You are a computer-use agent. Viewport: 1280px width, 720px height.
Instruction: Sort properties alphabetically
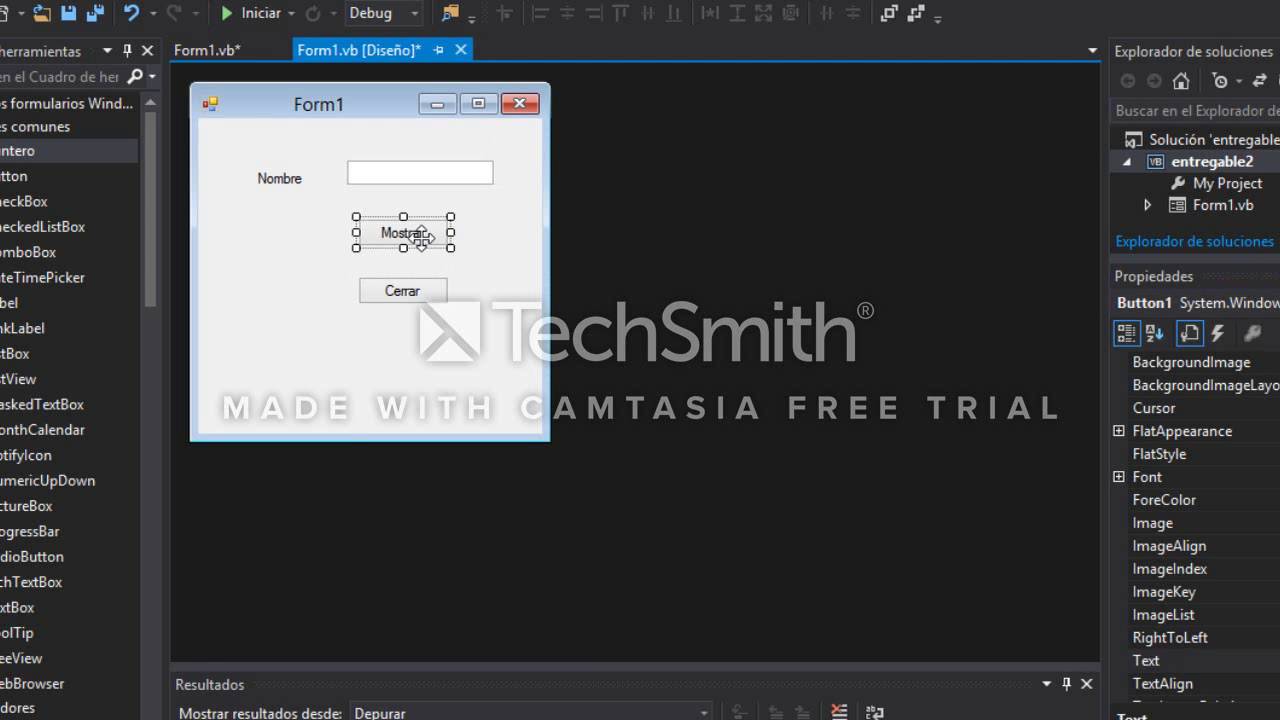1154,334
